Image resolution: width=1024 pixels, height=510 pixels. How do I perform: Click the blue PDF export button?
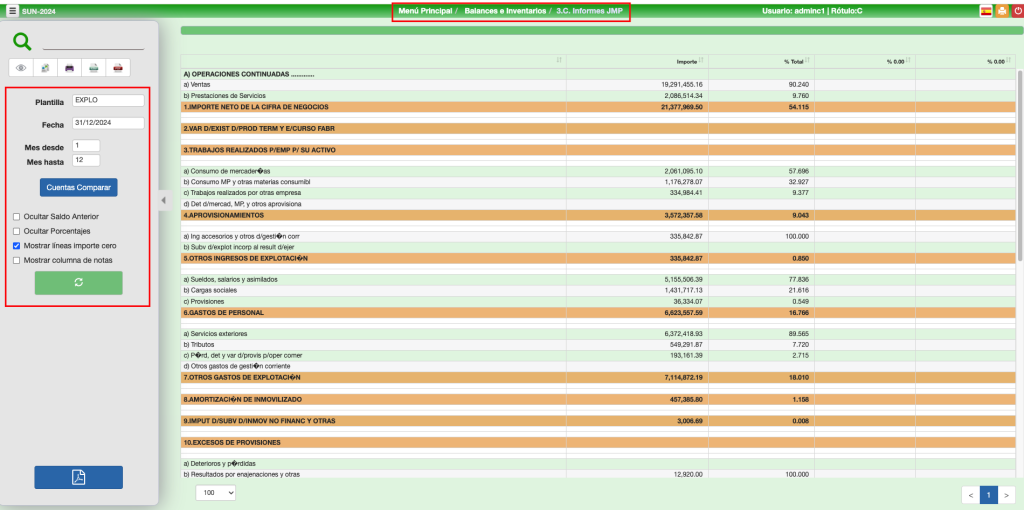click(x=78, y=477)
